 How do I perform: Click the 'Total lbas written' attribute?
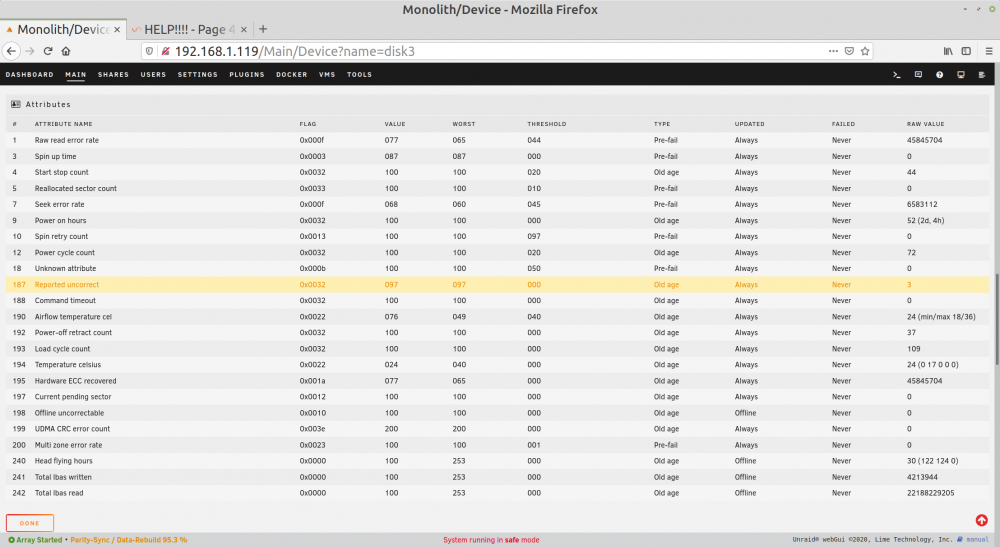(63, 477)
